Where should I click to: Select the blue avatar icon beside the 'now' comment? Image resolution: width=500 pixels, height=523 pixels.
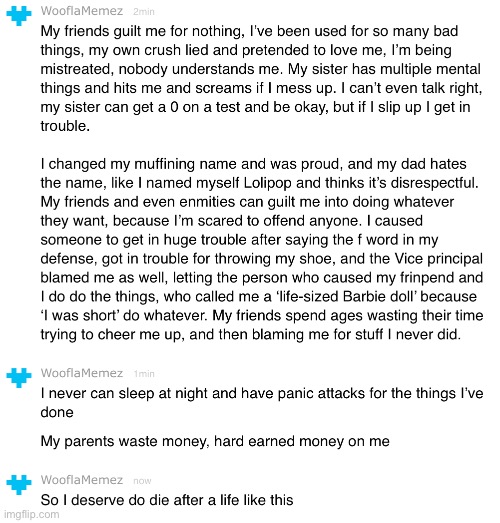(19, 484)
